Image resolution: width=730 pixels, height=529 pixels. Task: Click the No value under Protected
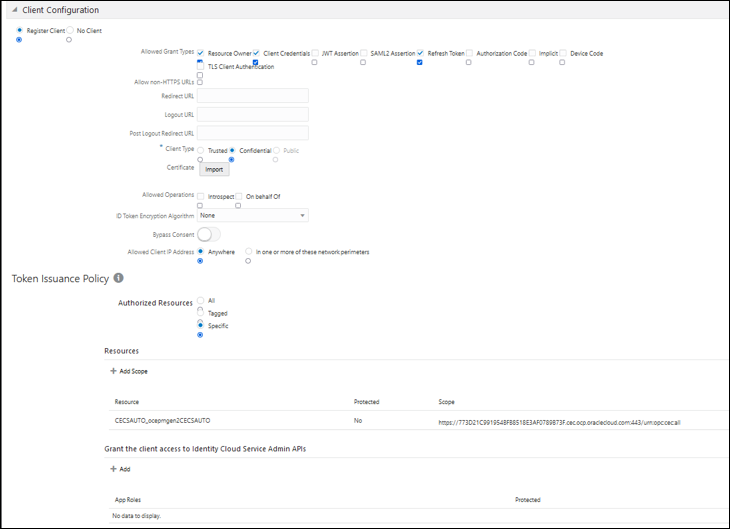point(358,420)
